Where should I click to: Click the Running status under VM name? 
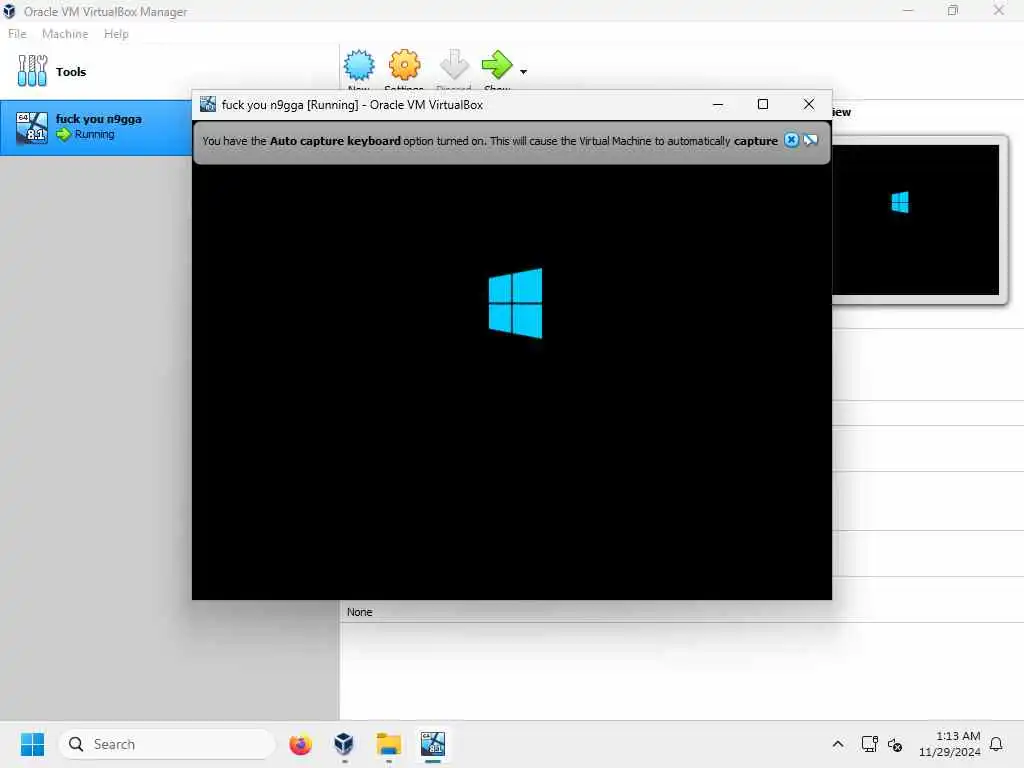(94, 134)
